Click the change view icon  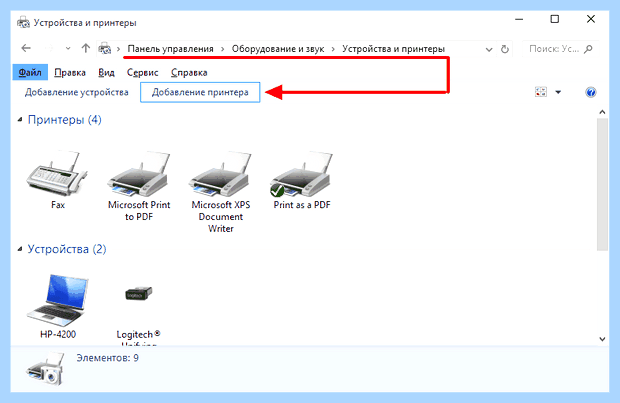pyautogui.click(x=541, y=92)
